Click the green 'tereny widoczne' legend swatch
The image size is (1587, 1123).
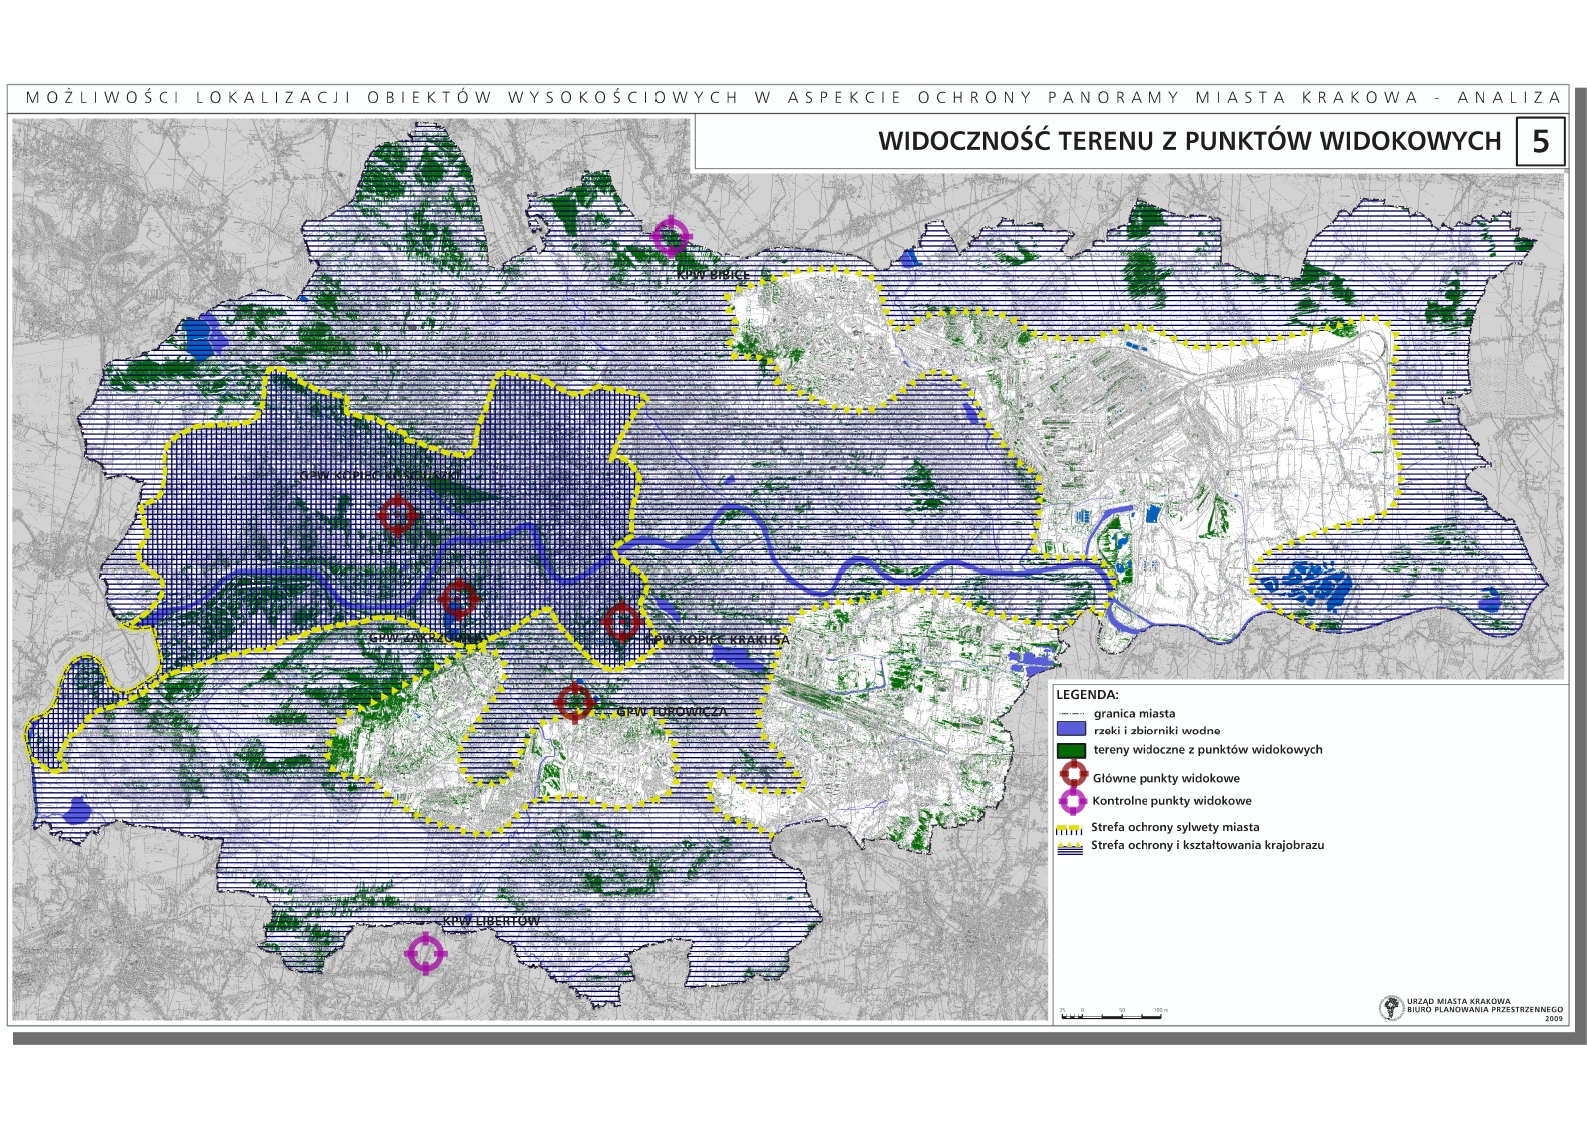(x=1072, y=750)
